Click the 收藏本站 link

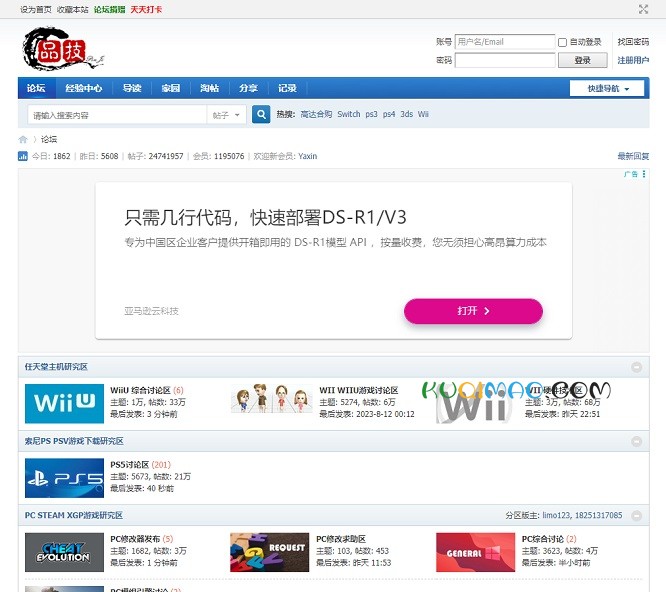(x=73, y=9)
